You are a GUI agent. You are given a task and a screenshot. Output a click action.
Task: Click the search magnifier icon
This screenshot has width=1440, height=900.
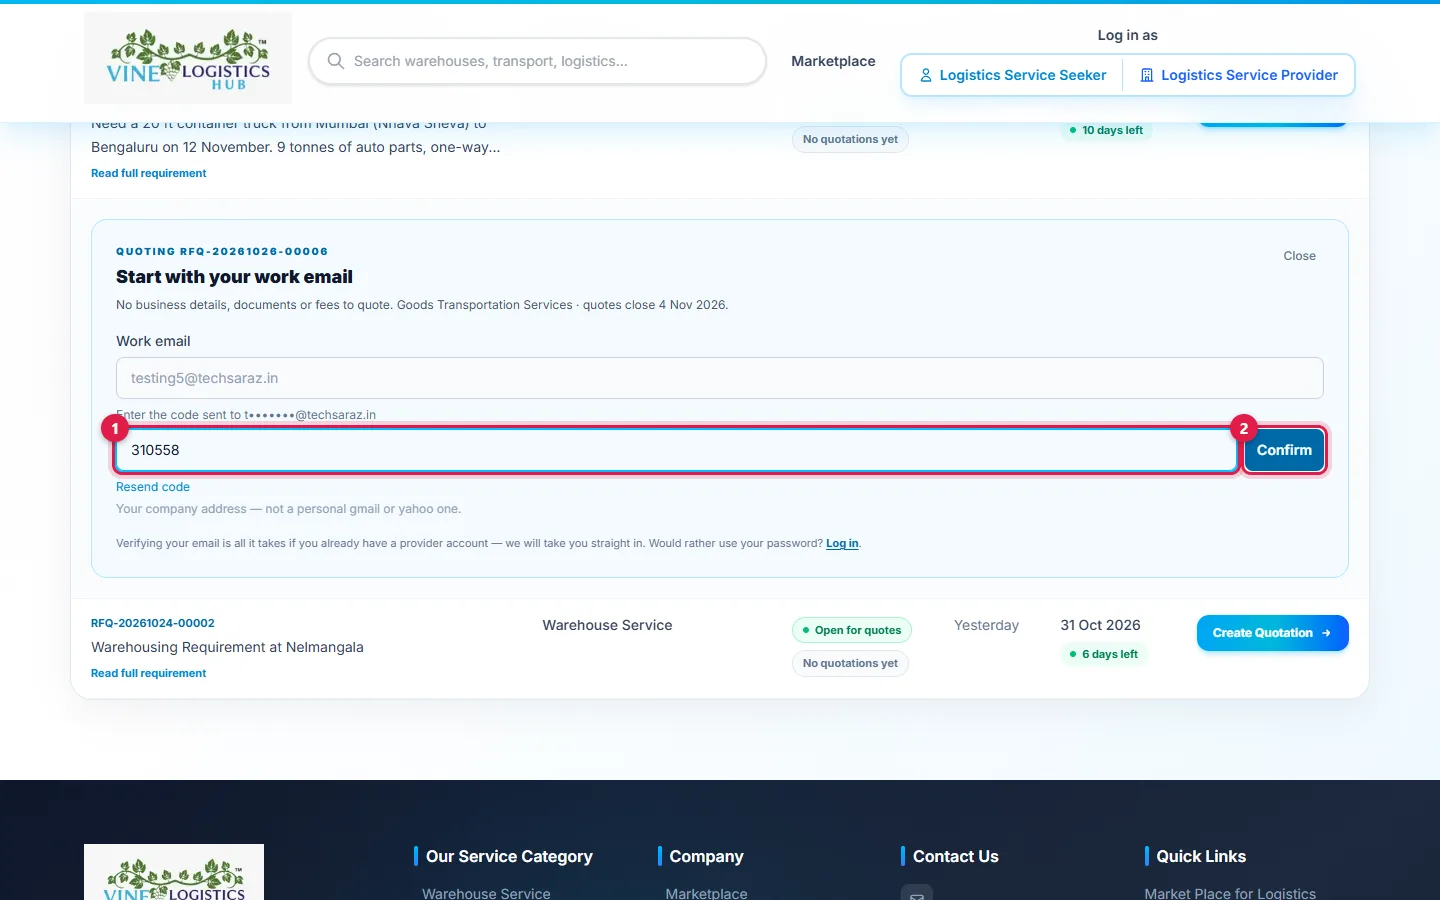tap(336, 61)
